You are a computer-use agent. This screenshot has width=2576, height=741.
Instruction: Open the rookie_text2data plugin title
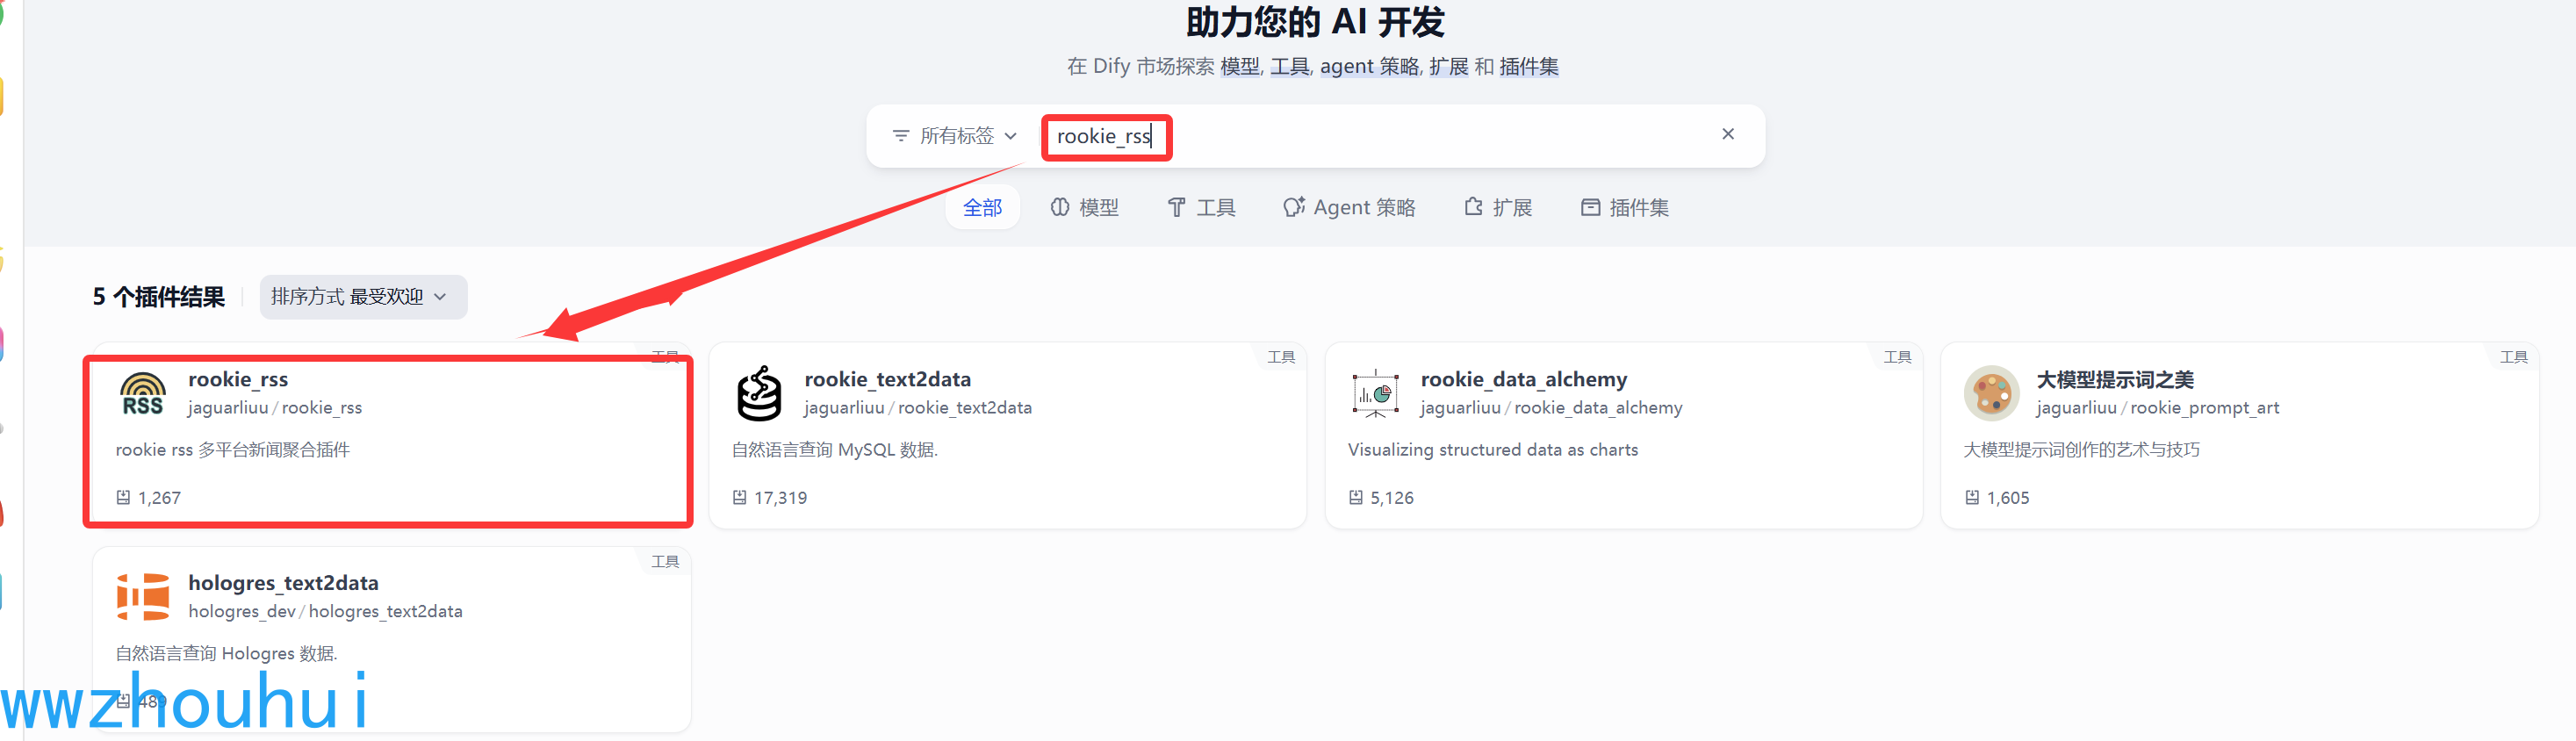[x=887, y=379]
